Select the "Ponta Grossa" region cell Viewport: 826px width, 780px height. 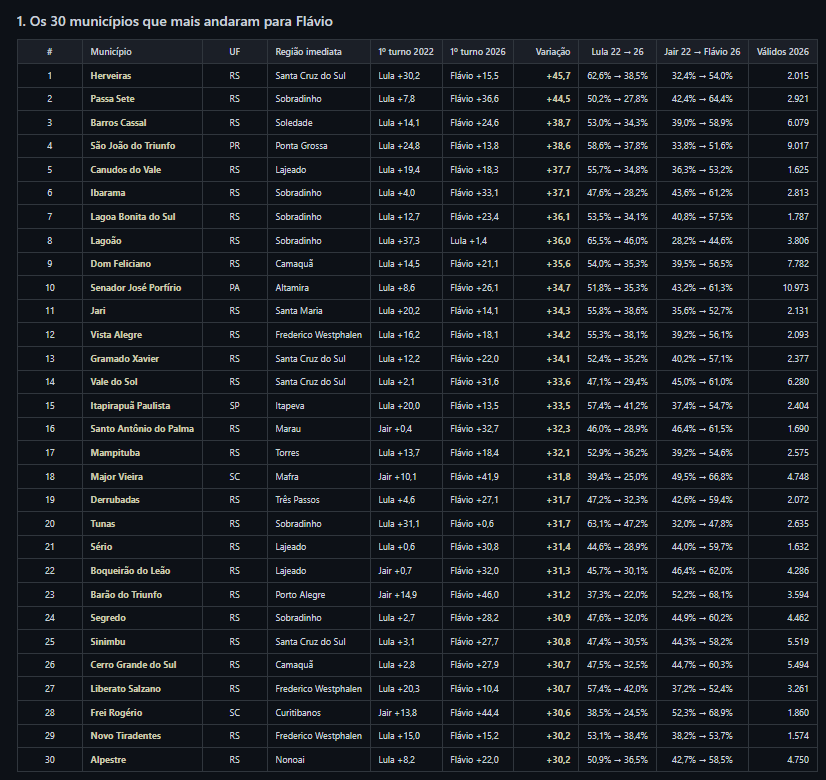[x=301, y=146]
